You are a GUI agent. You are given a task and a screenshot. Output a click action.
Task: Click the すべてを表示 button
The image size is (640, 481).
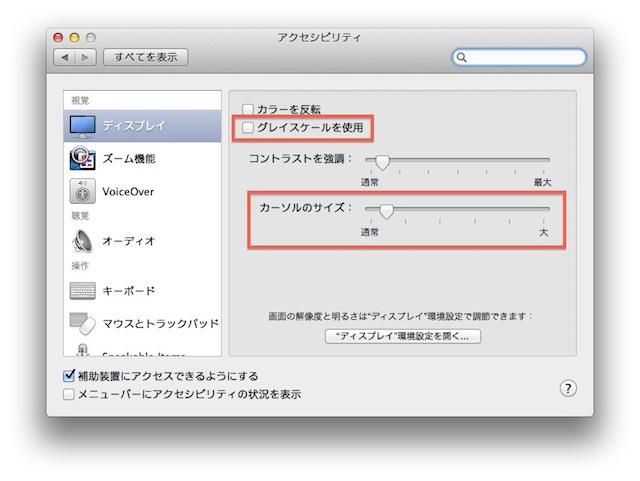pos(145,58)
